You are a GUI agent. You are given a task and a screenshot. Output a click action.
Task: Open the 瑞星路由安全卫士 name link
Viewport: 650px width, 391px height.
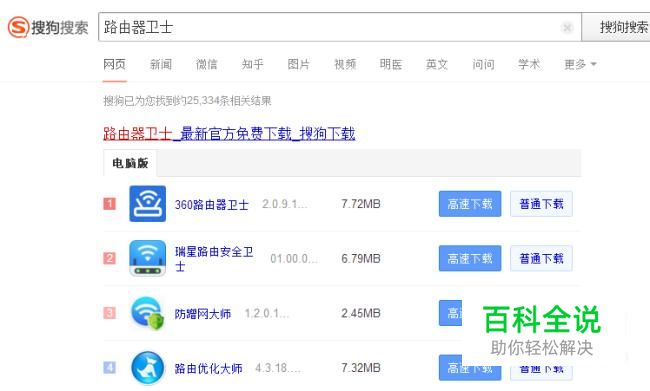(x=214, y=259)
